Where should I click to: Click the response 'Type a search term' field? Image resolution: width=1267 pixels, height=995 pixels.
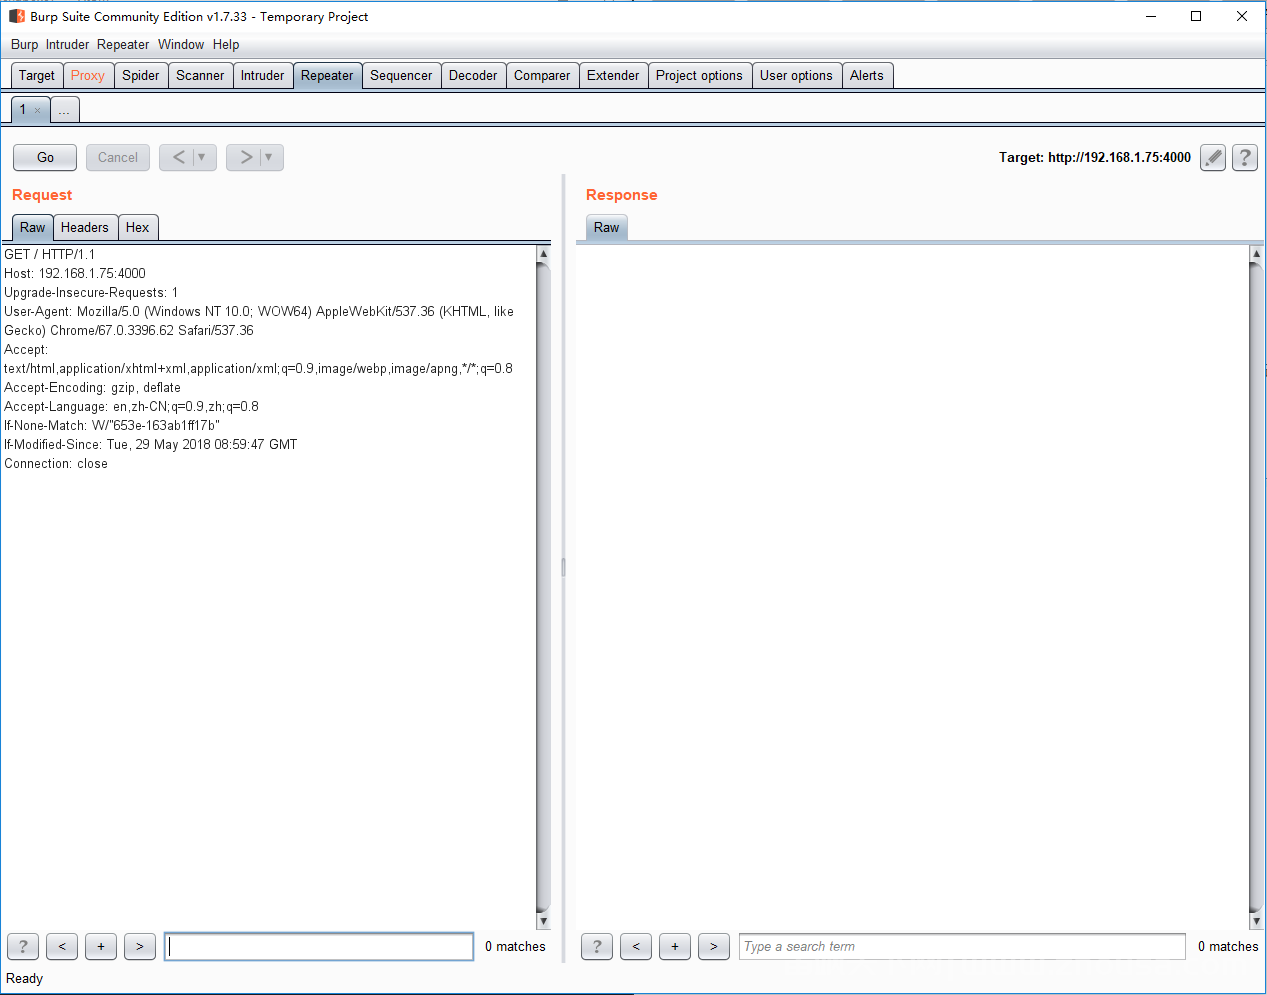click(962, 946)
